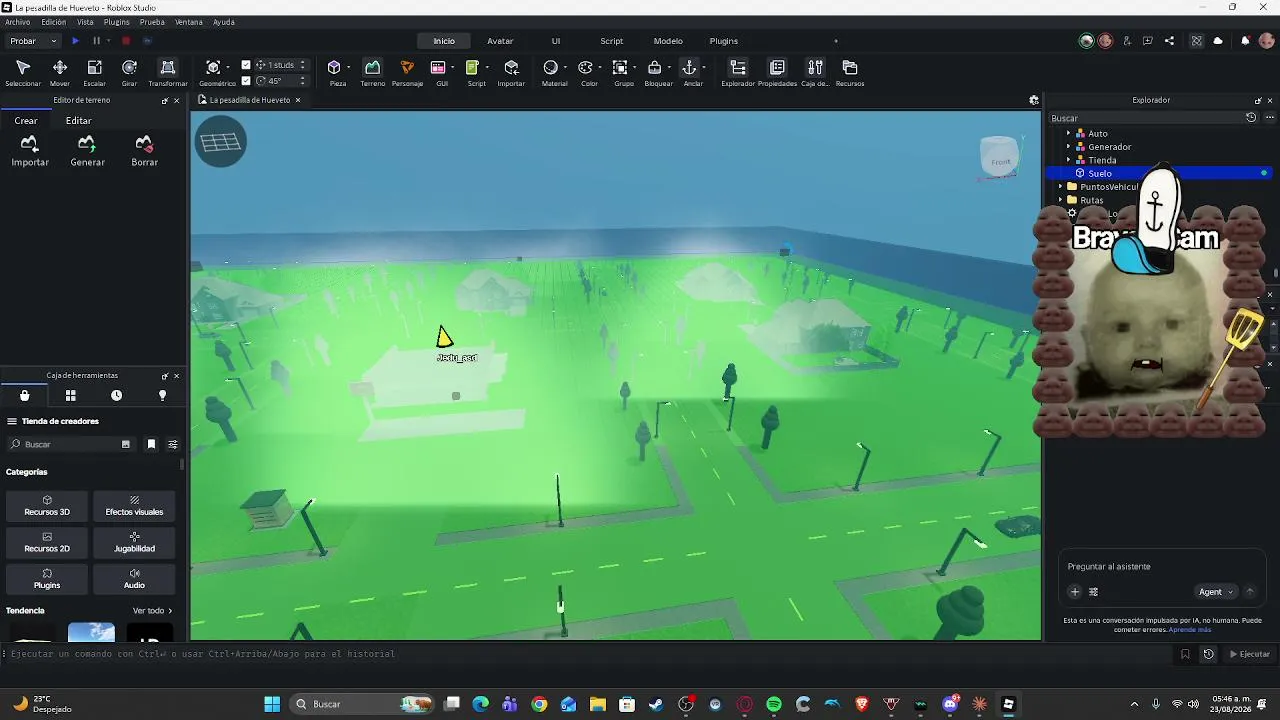Open the Jugabilidad category
The image size is (1280, 720).
pyautogui.click(x=134, y=543)
